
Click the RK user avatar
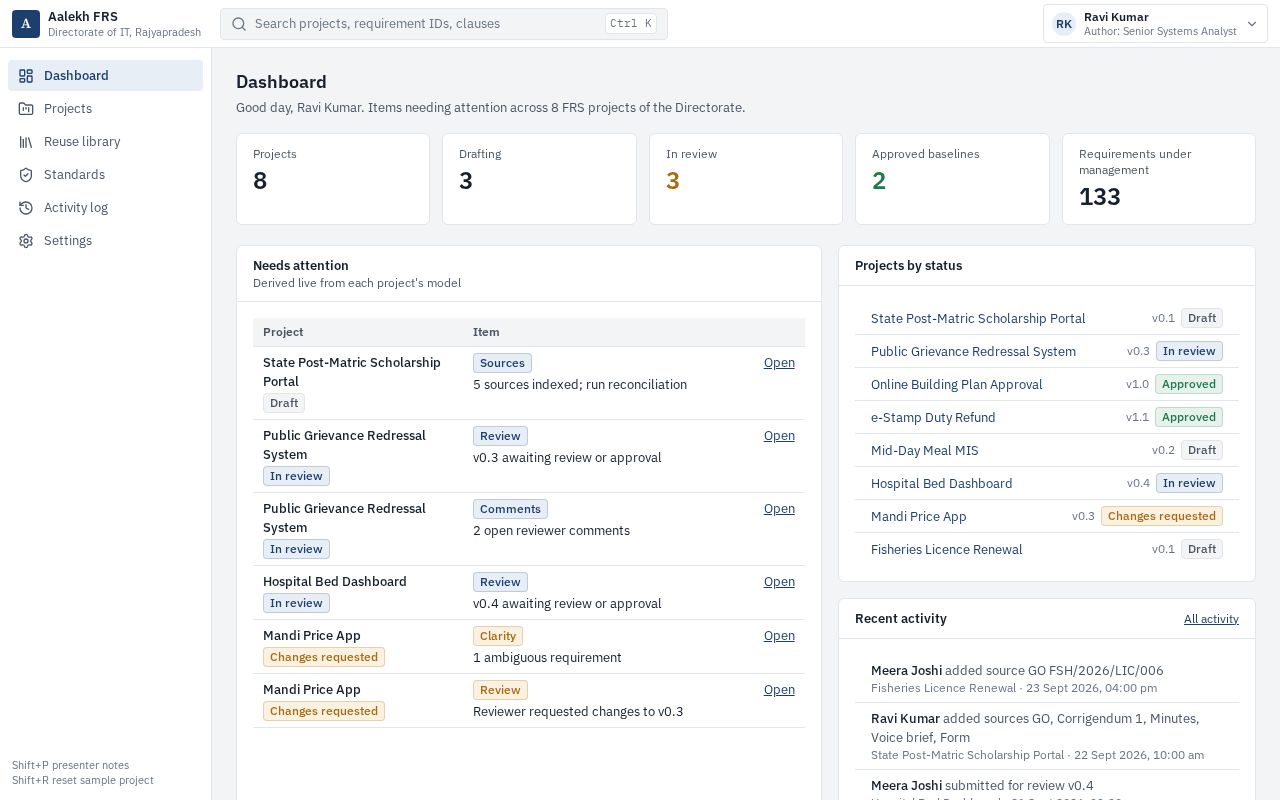tap(1064, 24)
